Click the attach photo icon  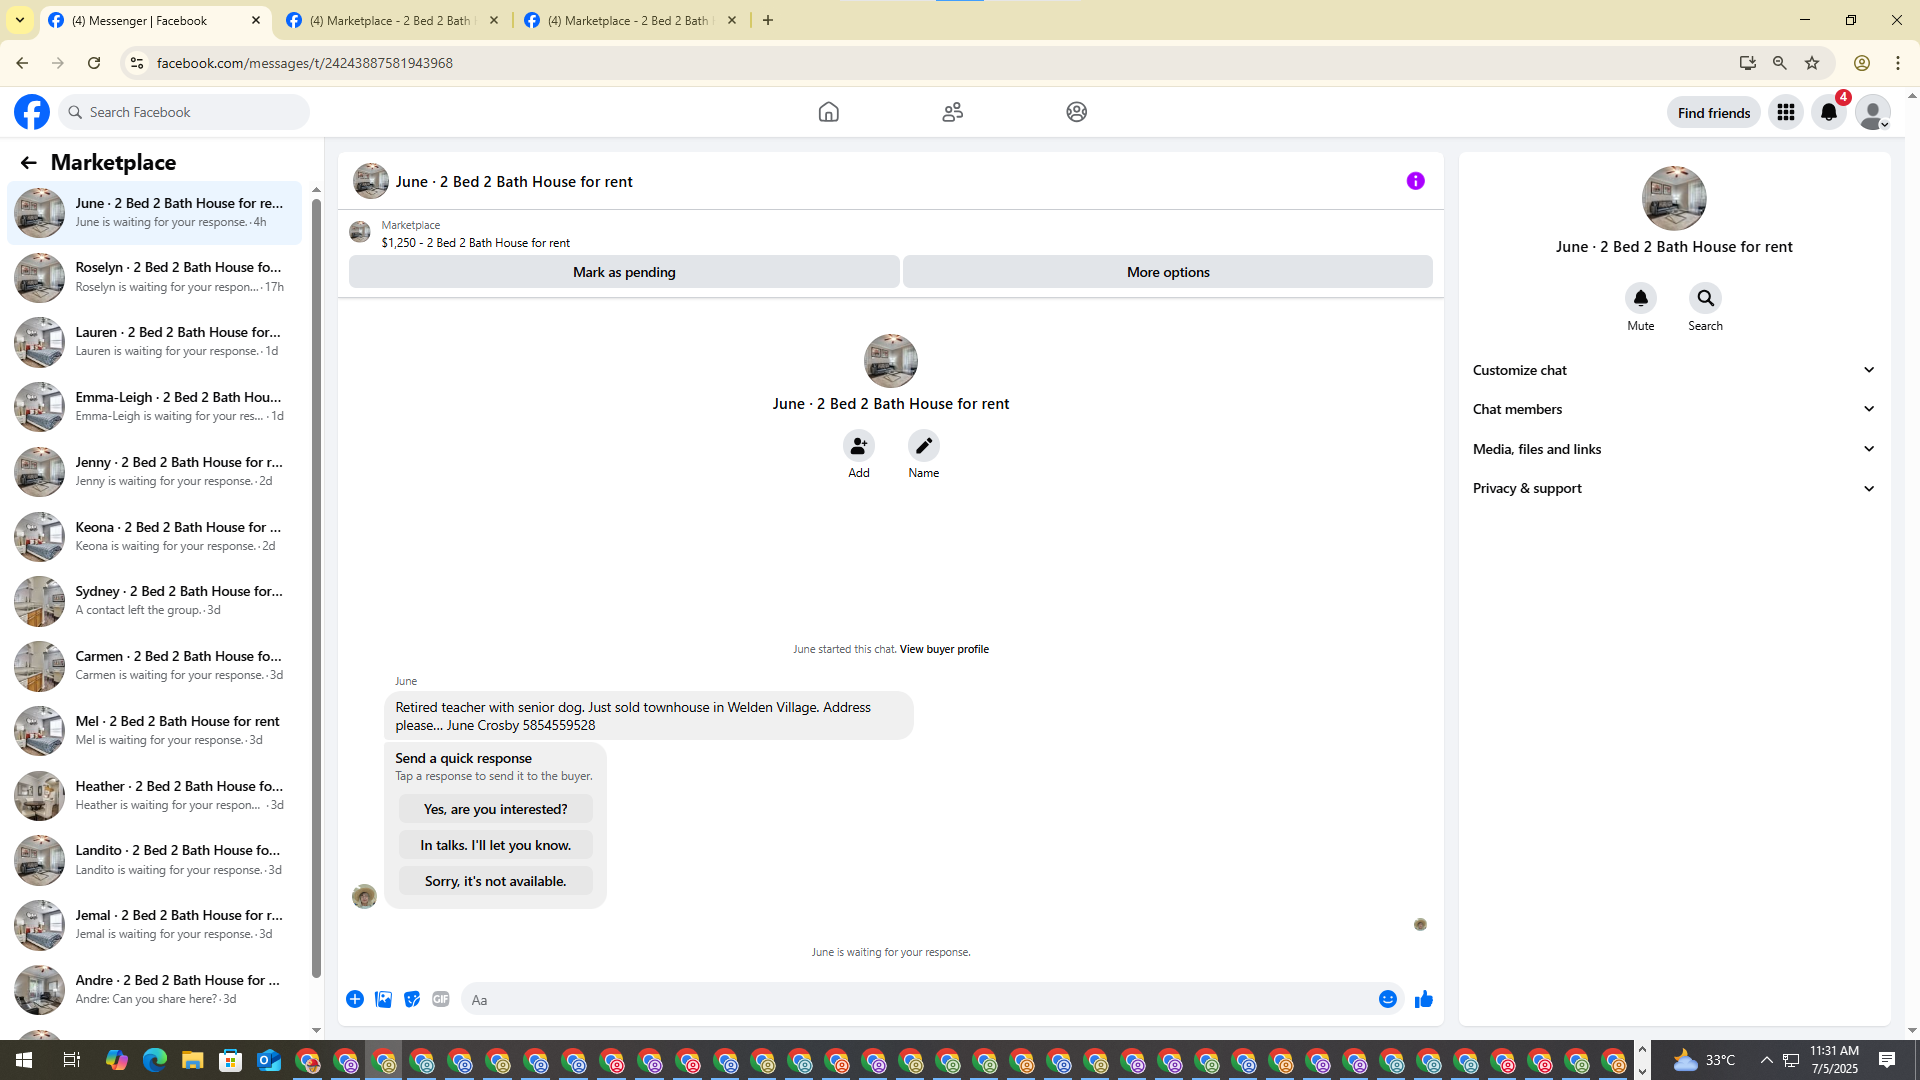pyautogui.click(x=383, y=999)
